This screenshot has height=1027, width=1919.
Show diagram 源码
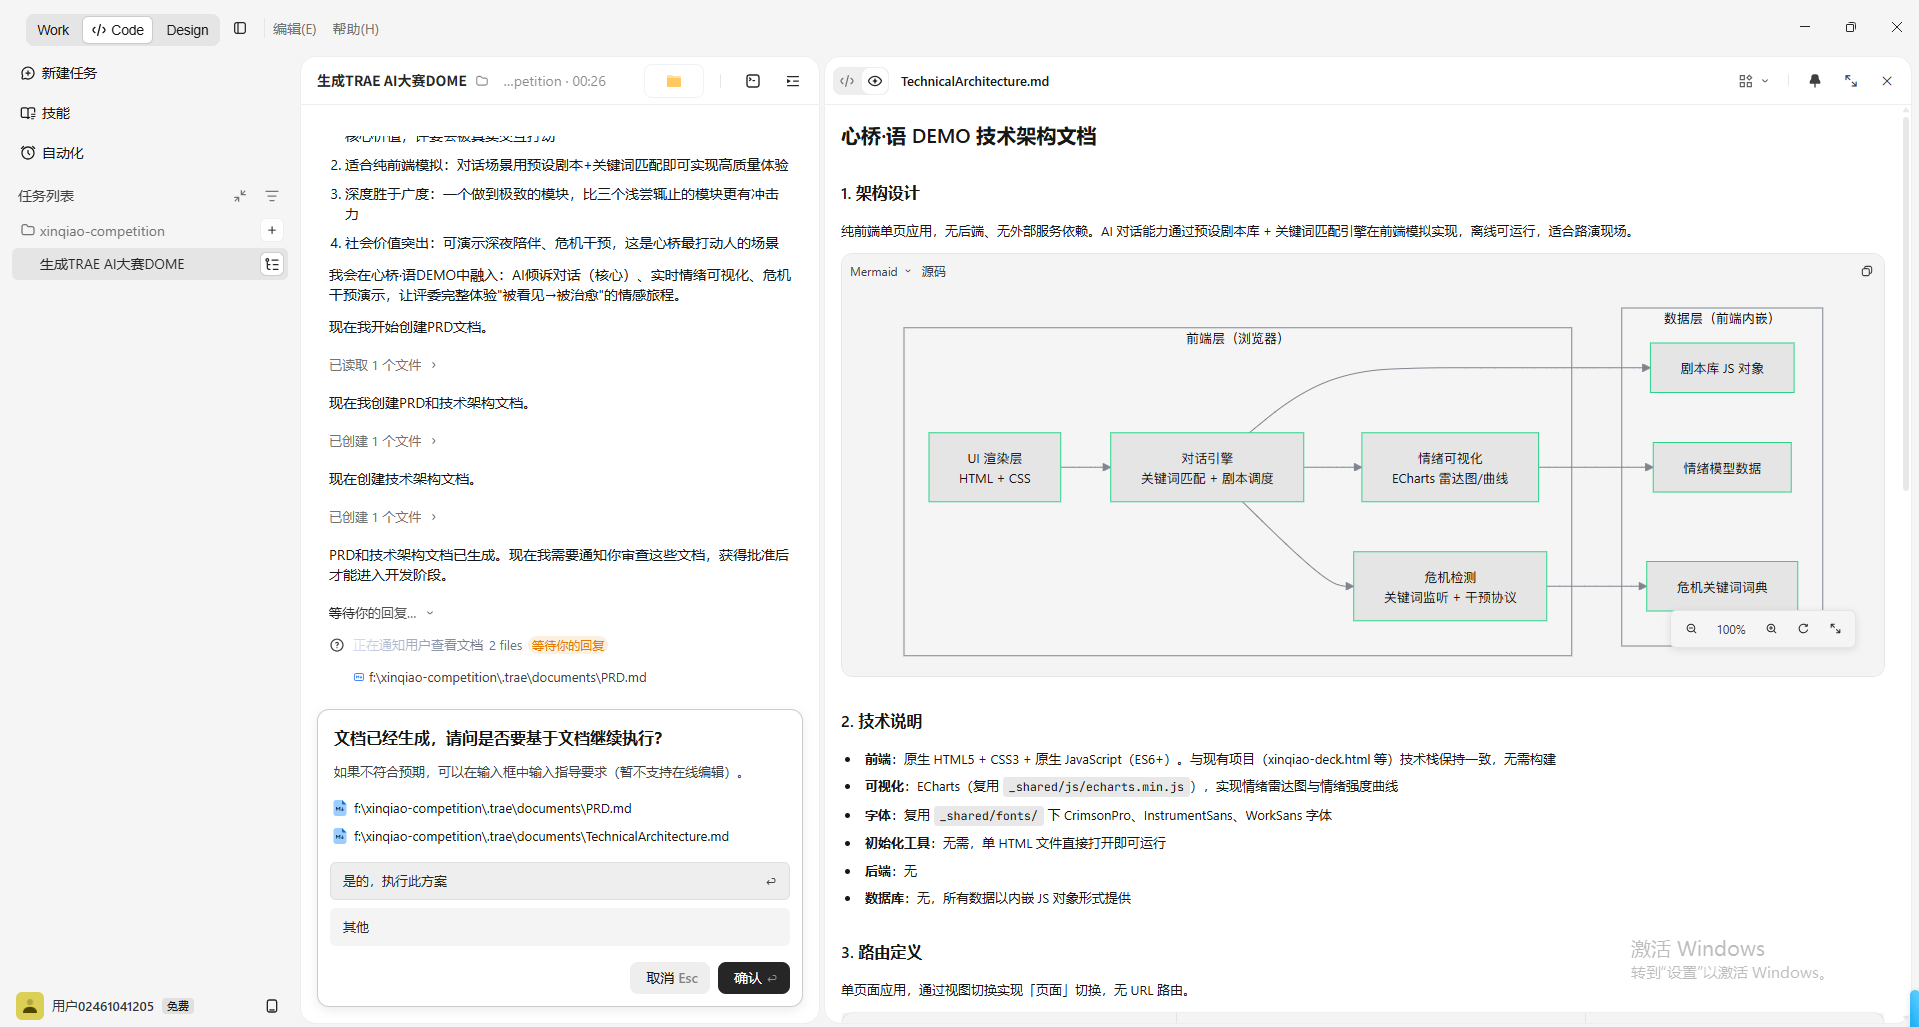[x=933, y=272]
